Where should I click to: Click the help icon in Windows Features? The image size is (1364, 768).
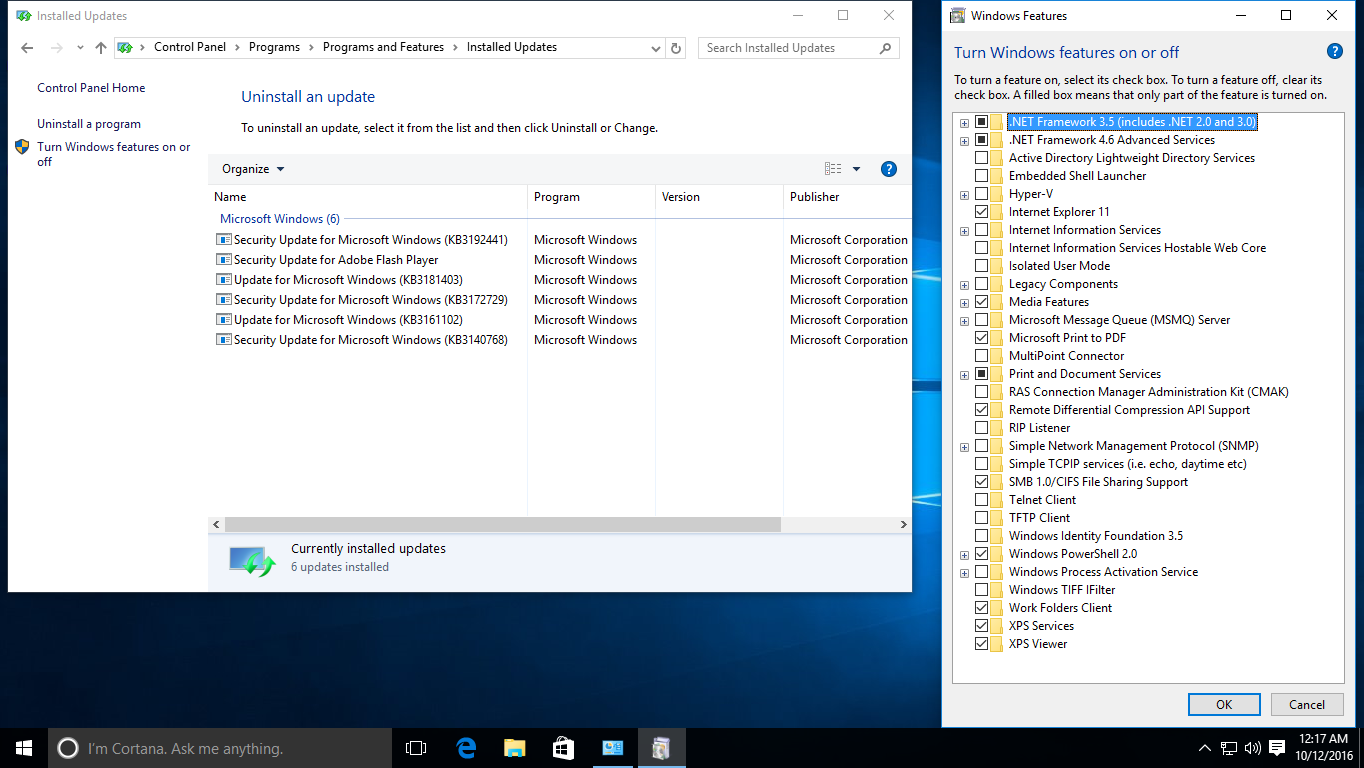click(1334, 52)
